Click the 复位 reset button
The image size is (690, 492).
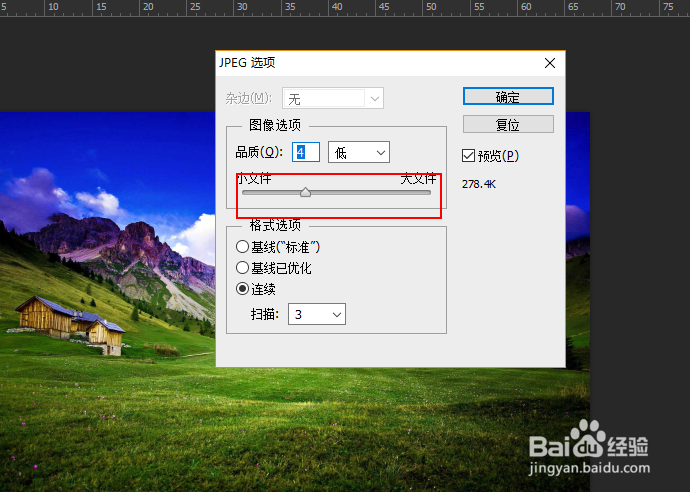(508, 125)
